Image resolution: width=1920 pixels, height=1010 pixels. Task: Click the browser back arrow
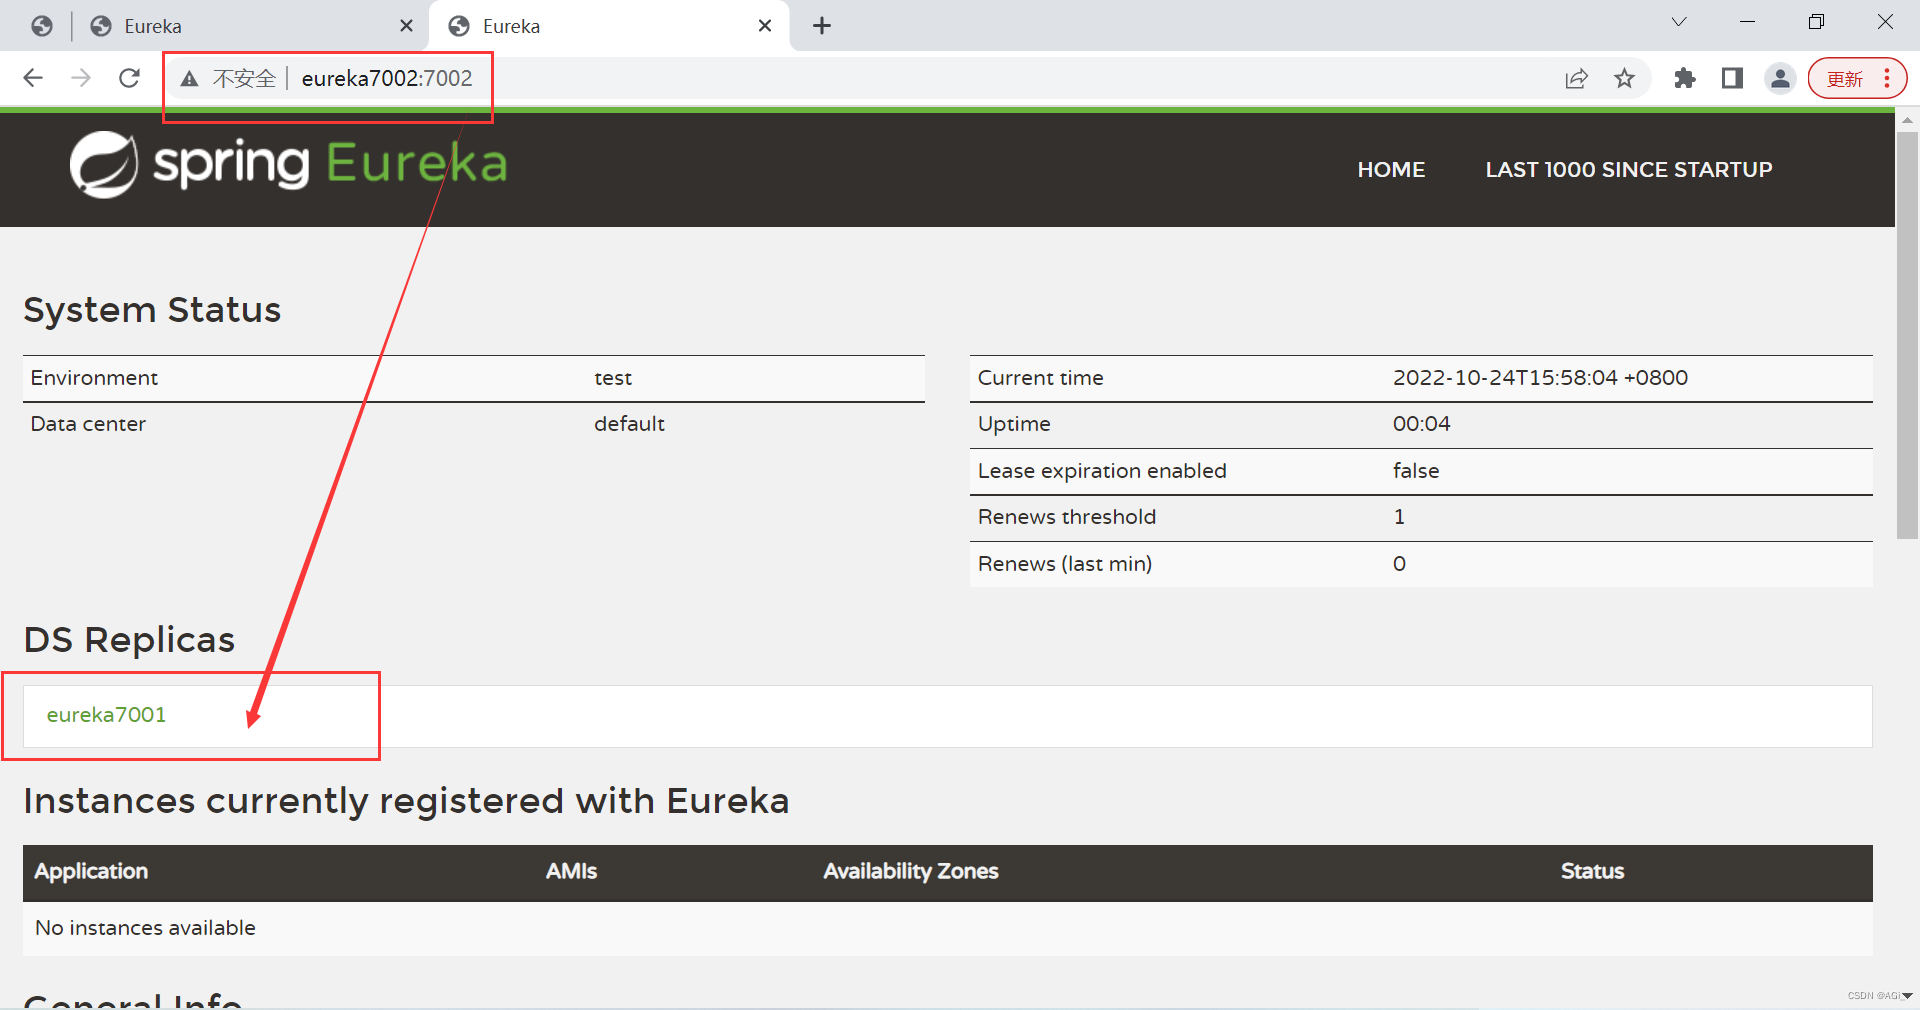[x=33, y=78]
